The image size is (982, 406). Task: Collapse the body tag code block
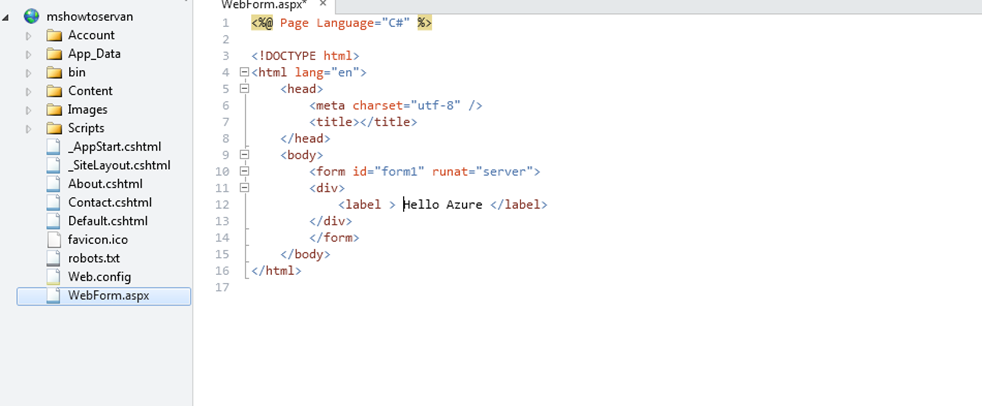[244, 154]
